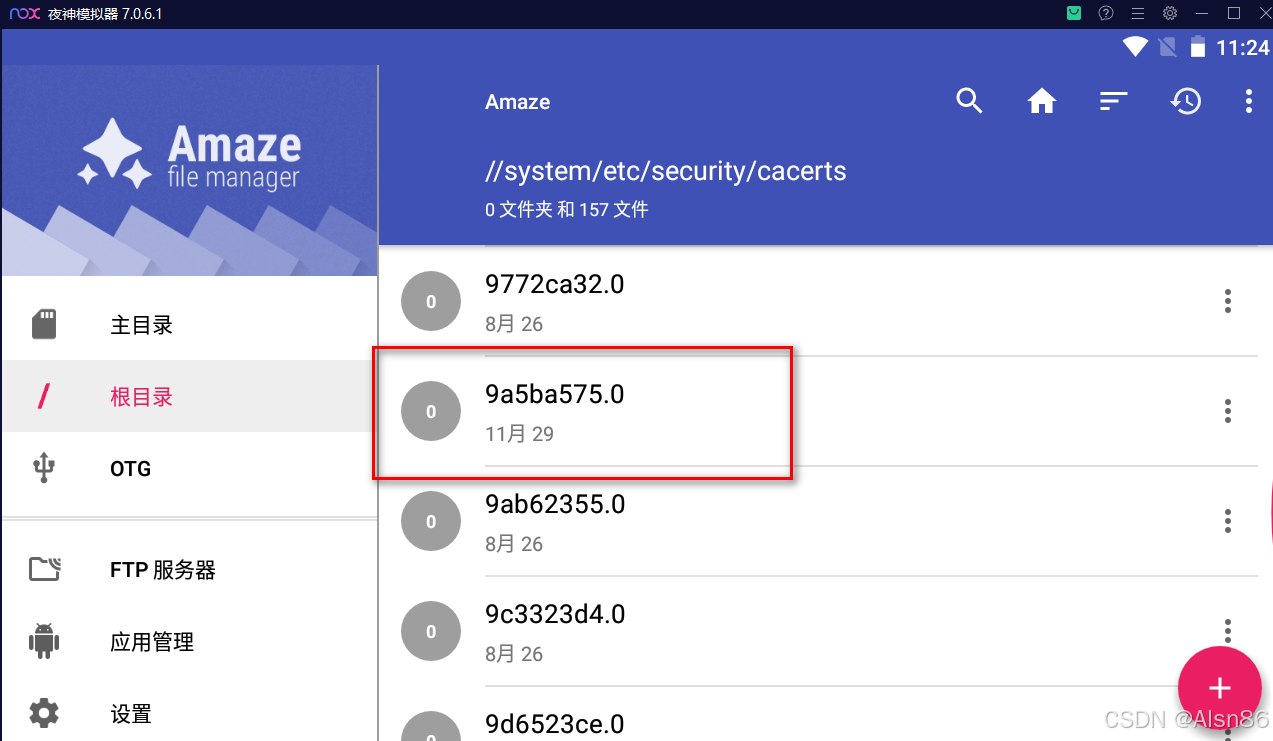The width and height of the screenshot is (1273, 741).
Task: Open 主目录 in the sidebar
Action: [189, 325]
